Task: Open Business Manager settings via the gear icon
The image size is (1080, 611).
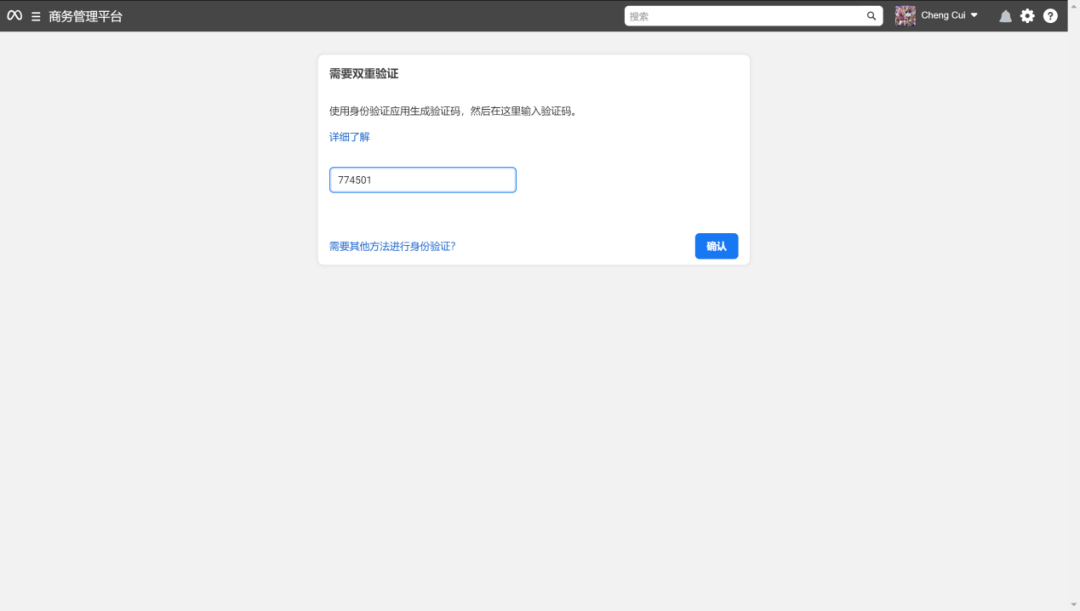Action: (x=1027, y=15)
